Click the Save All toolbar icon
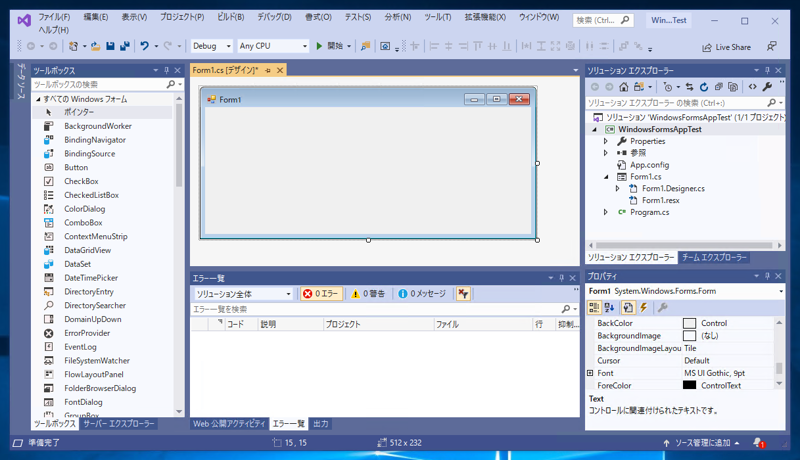The height and width of the screenshot is (460, 800). pos(124,46)
